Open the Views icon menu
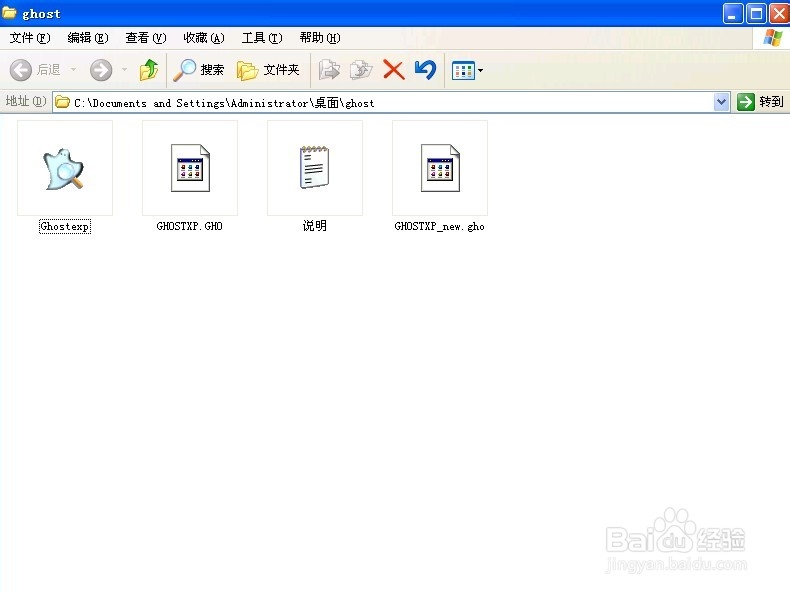The image size is (790, 592). pyautogui.click(x=467, y=71)
